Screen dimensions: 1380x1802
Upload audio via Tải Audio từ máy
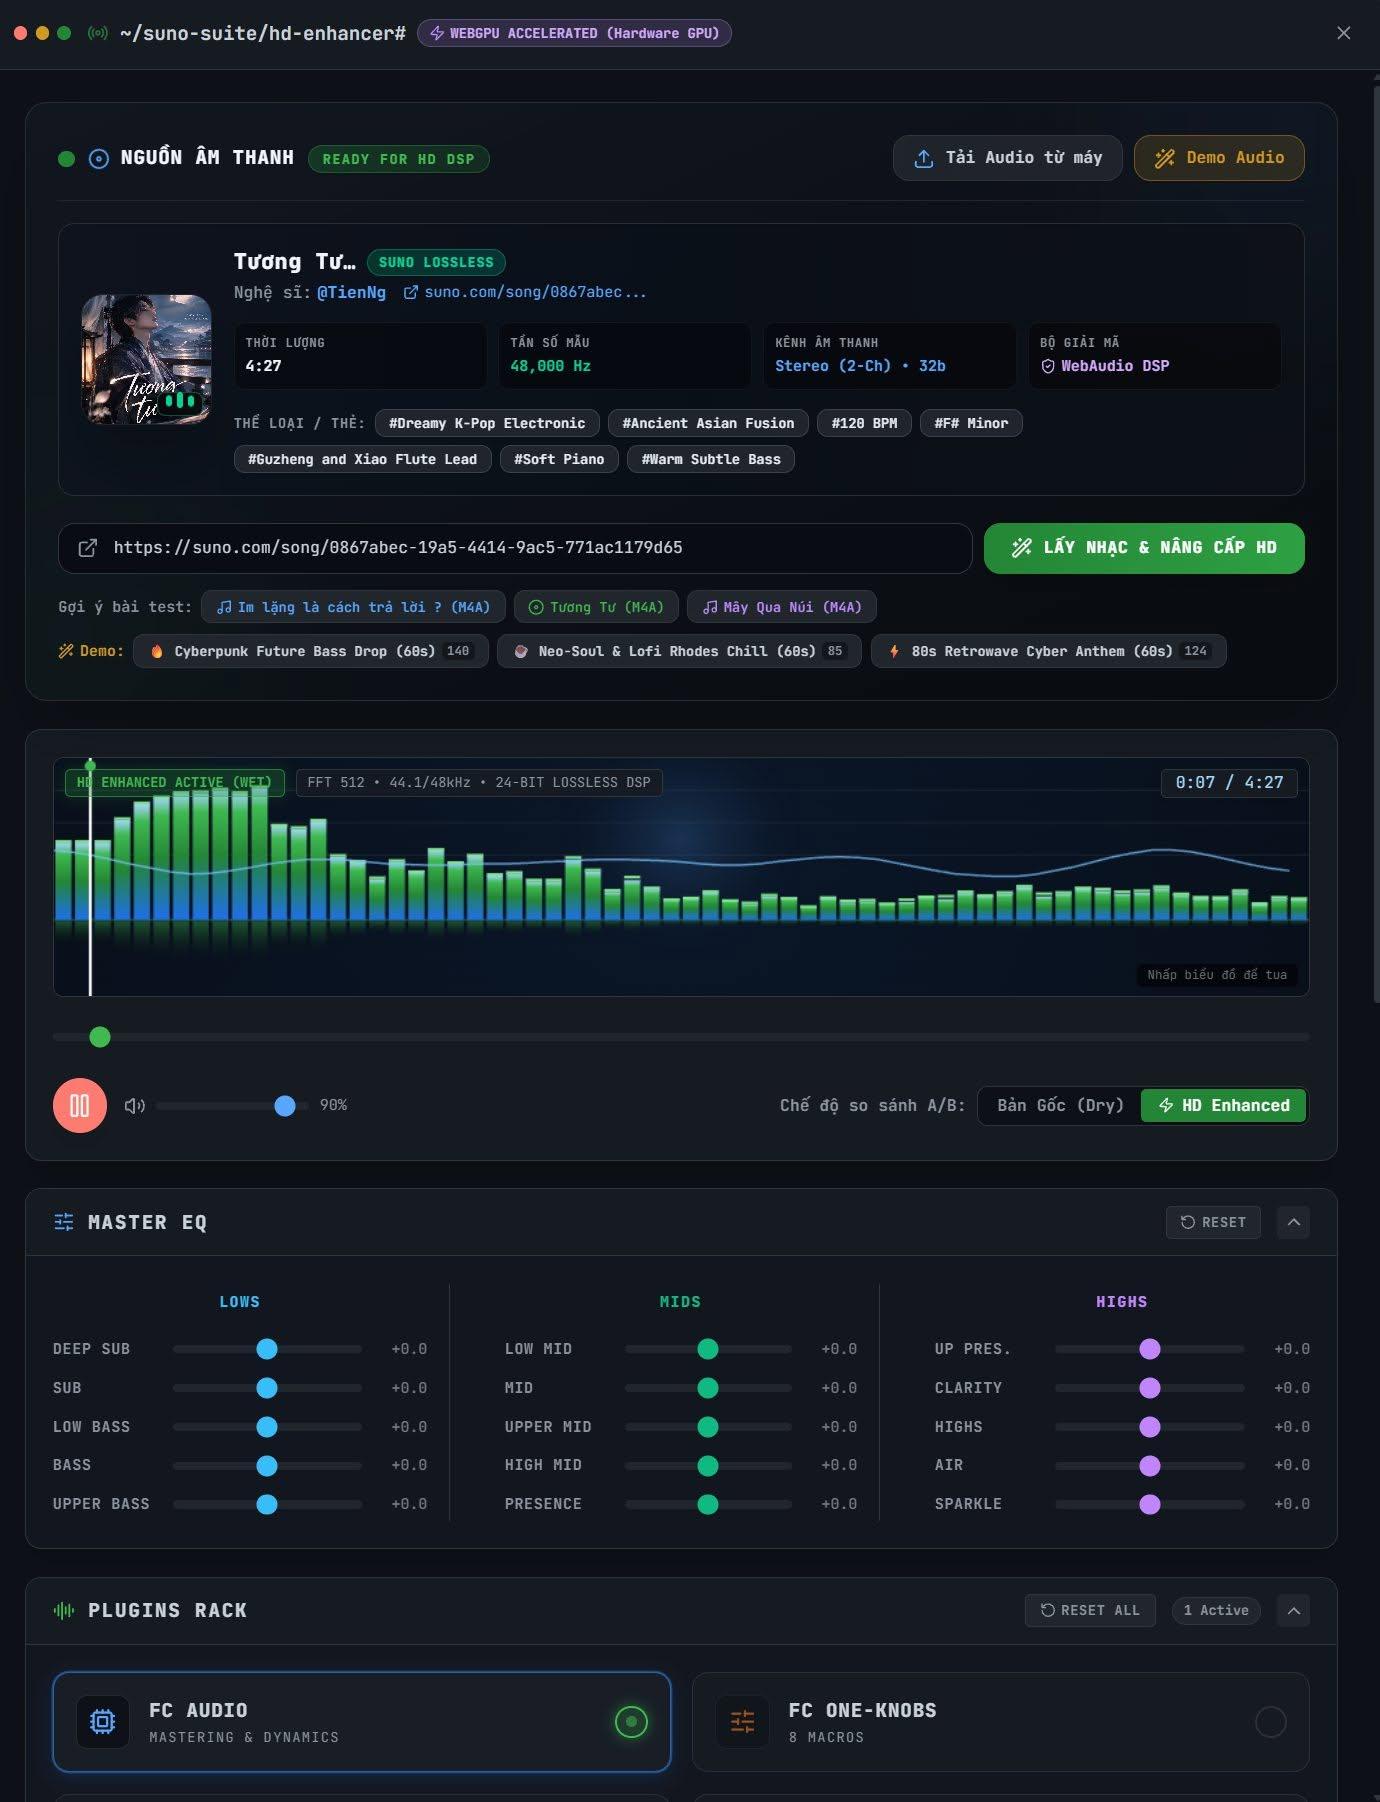pos(1008,158)
